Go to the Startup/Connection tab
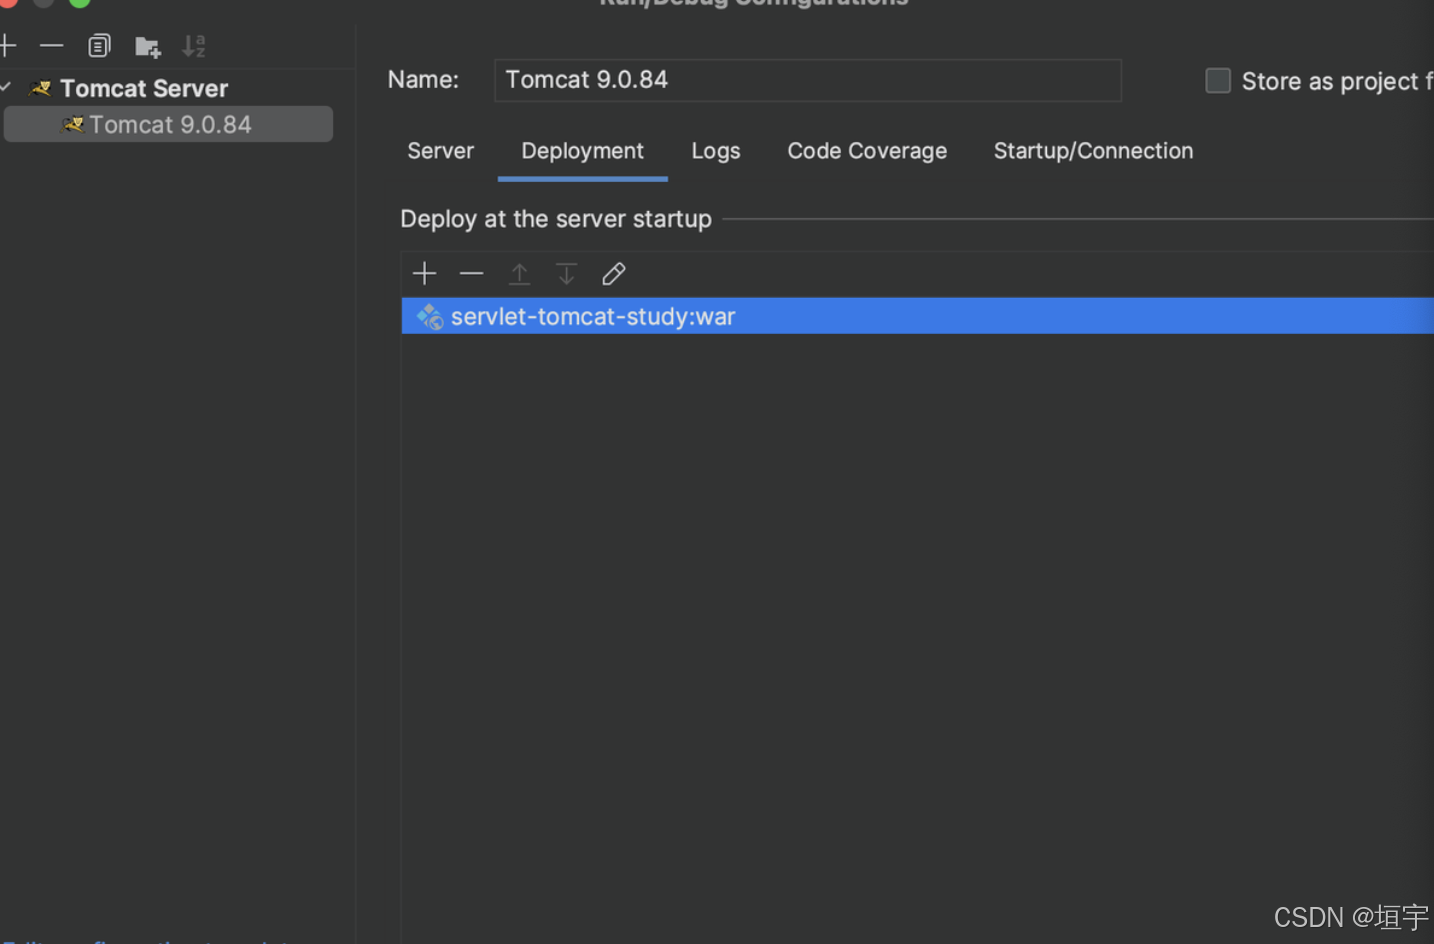 1093,151
